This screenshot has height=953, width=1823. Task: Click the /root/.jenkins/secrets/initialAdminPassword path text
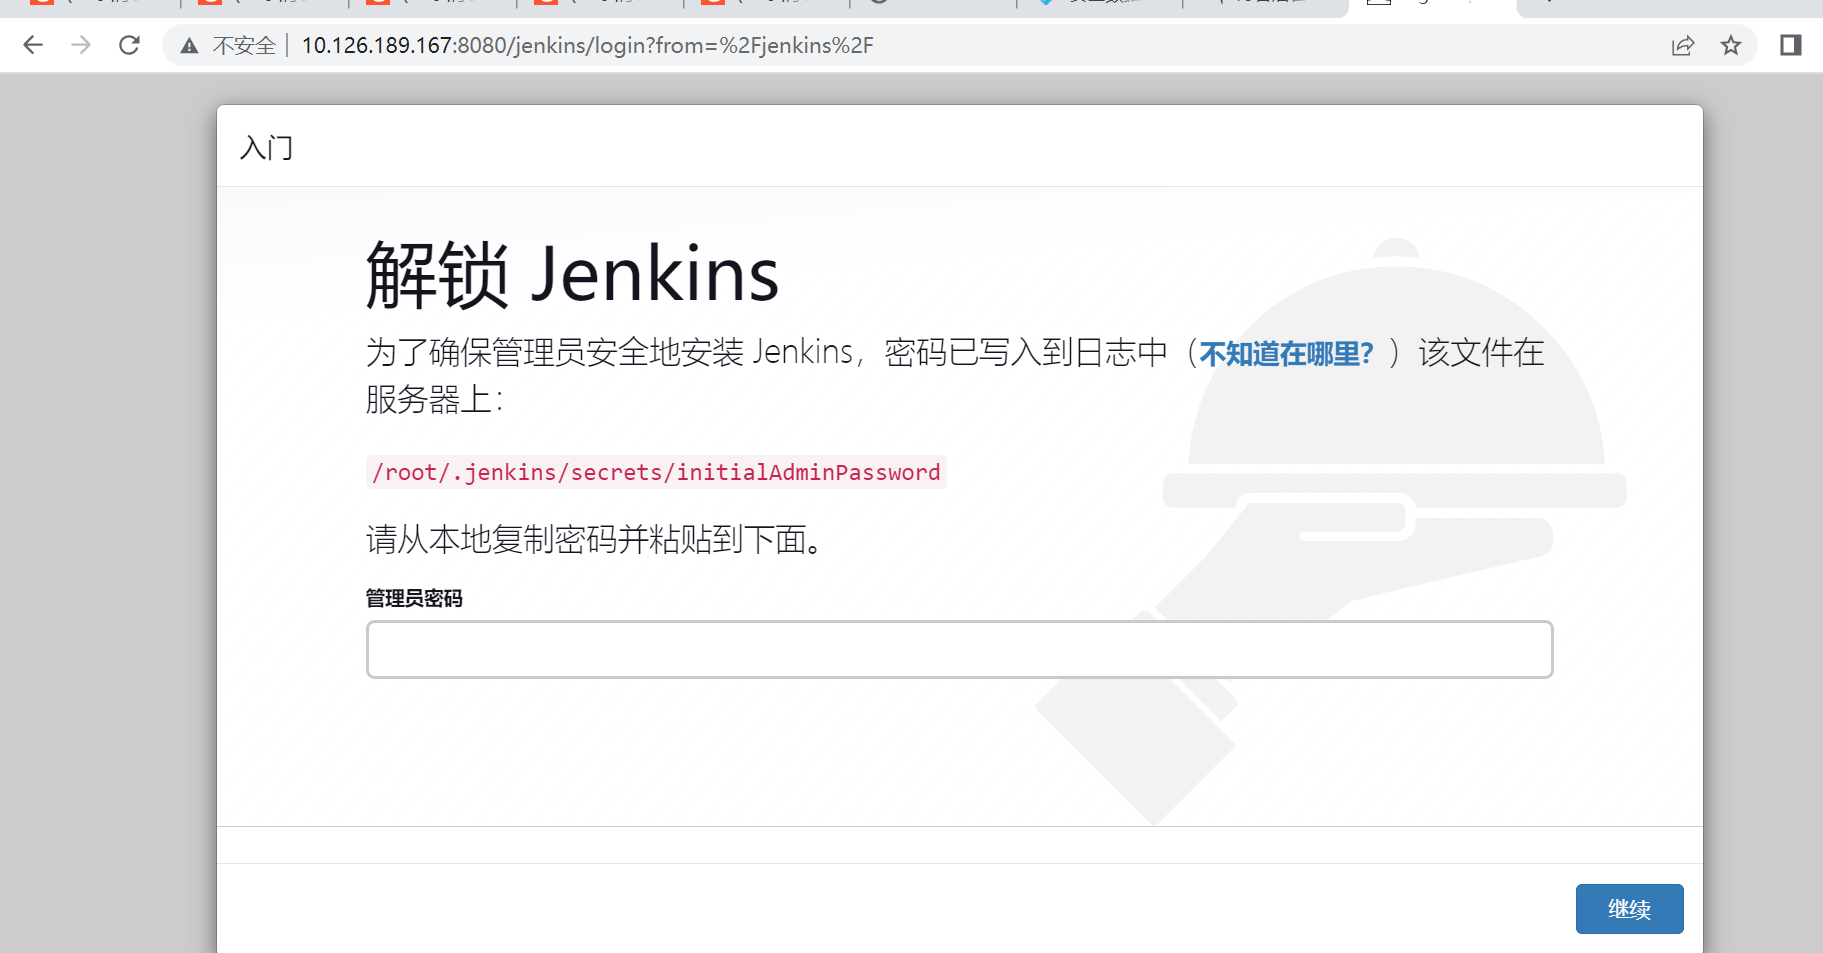(656, 472)
